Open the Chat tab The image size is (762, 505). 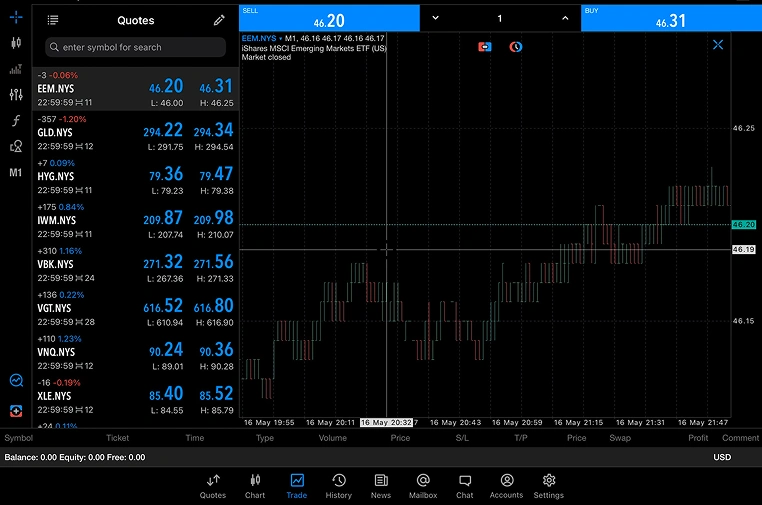point(465,487)
